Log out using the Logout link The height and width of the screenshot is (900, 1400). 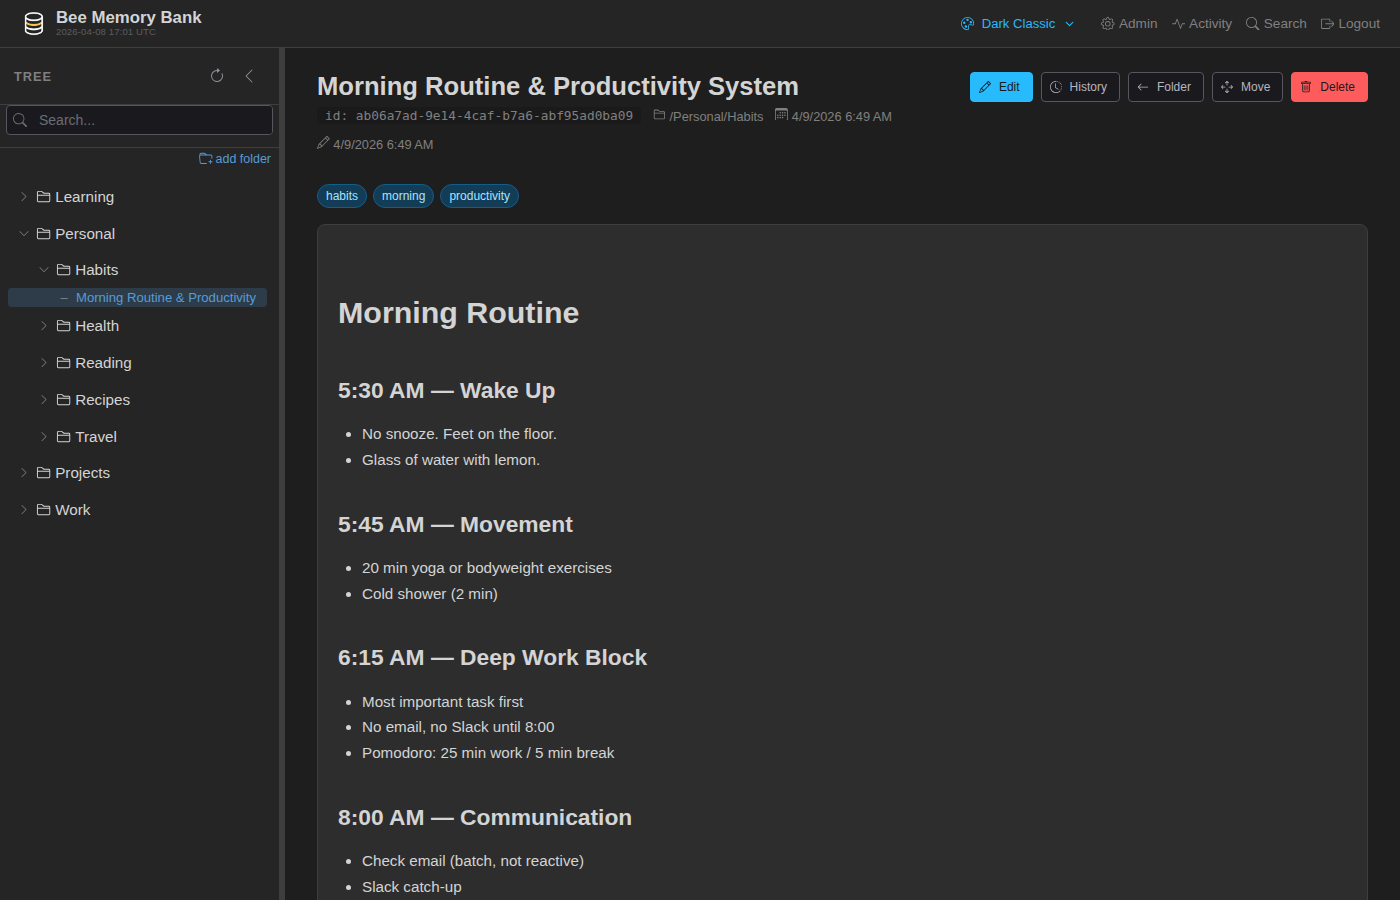(1350, 24)
